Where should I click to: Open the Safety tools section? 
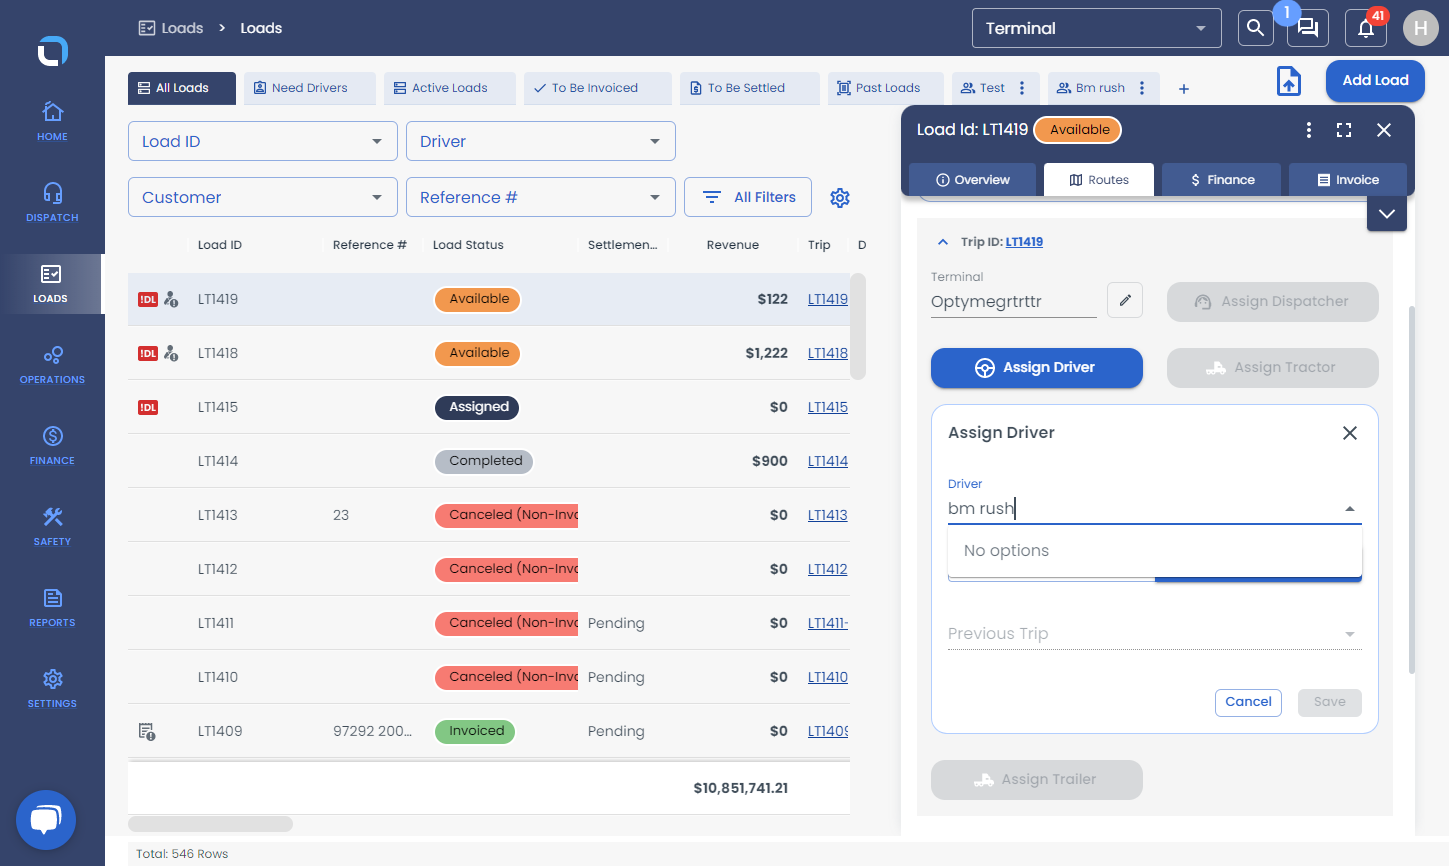[52, 525]
